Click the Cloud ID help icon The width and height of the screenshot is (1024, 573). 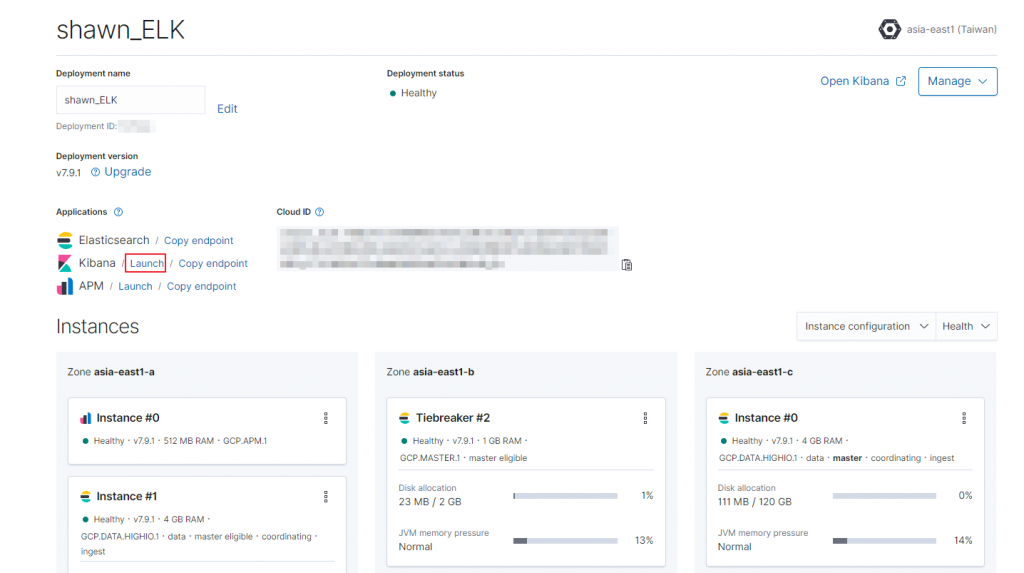319,212
